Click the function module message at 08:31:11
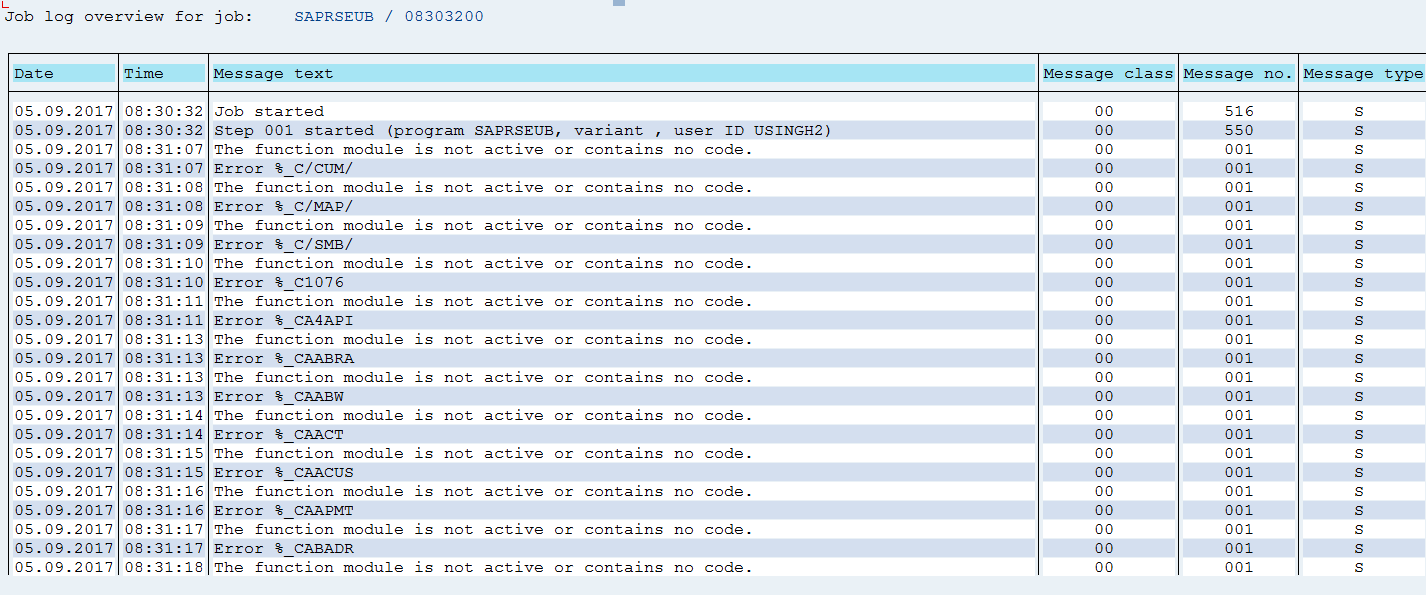Screen dimensions: 1426x595 pos(483,301)
